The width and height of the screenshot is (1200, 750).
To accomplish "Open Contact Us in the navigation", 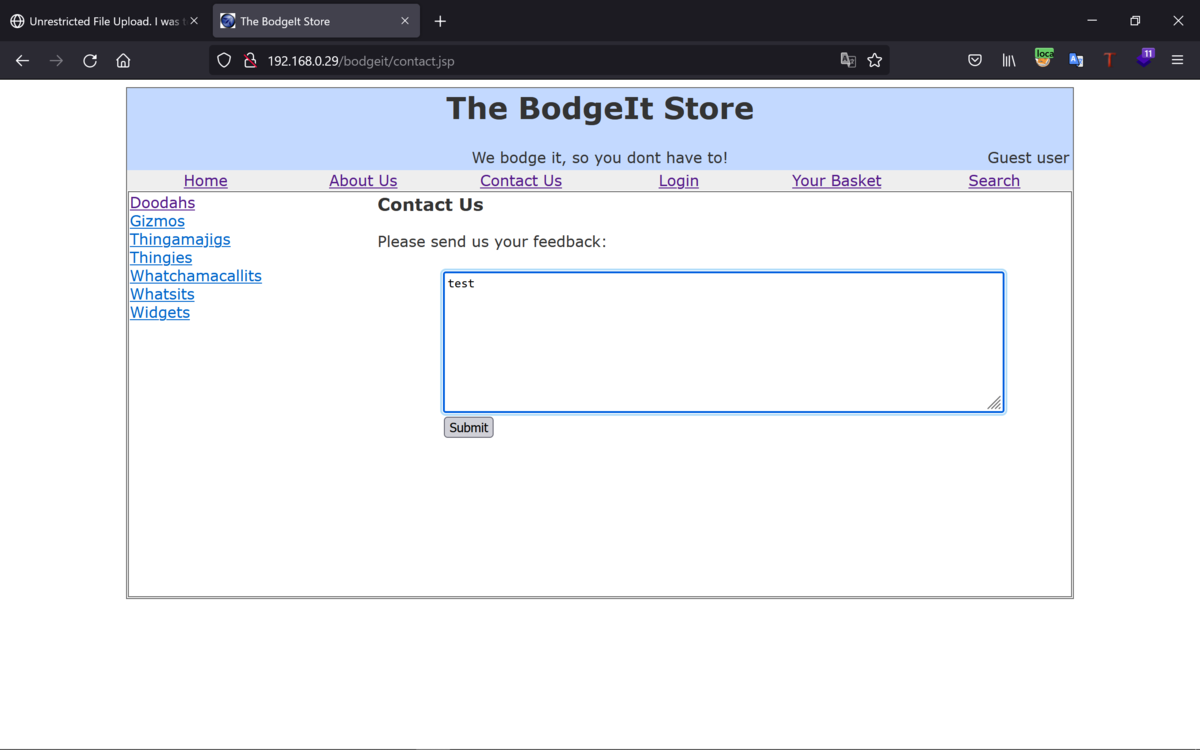I will click(x=521, y=181).
